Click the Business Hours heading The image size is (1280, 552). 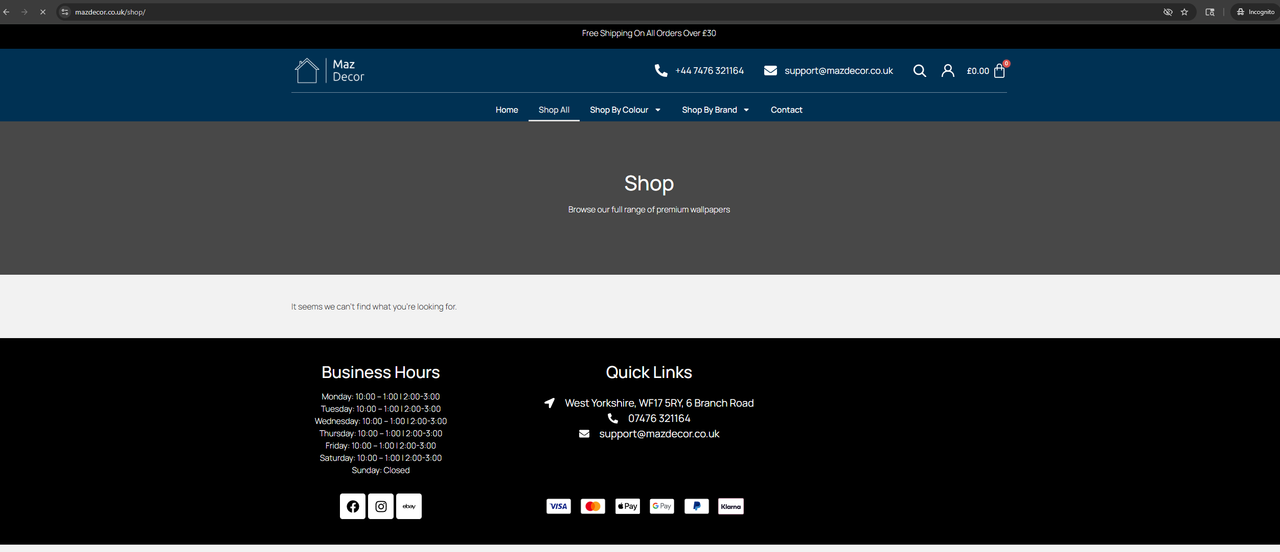point(381,372)
